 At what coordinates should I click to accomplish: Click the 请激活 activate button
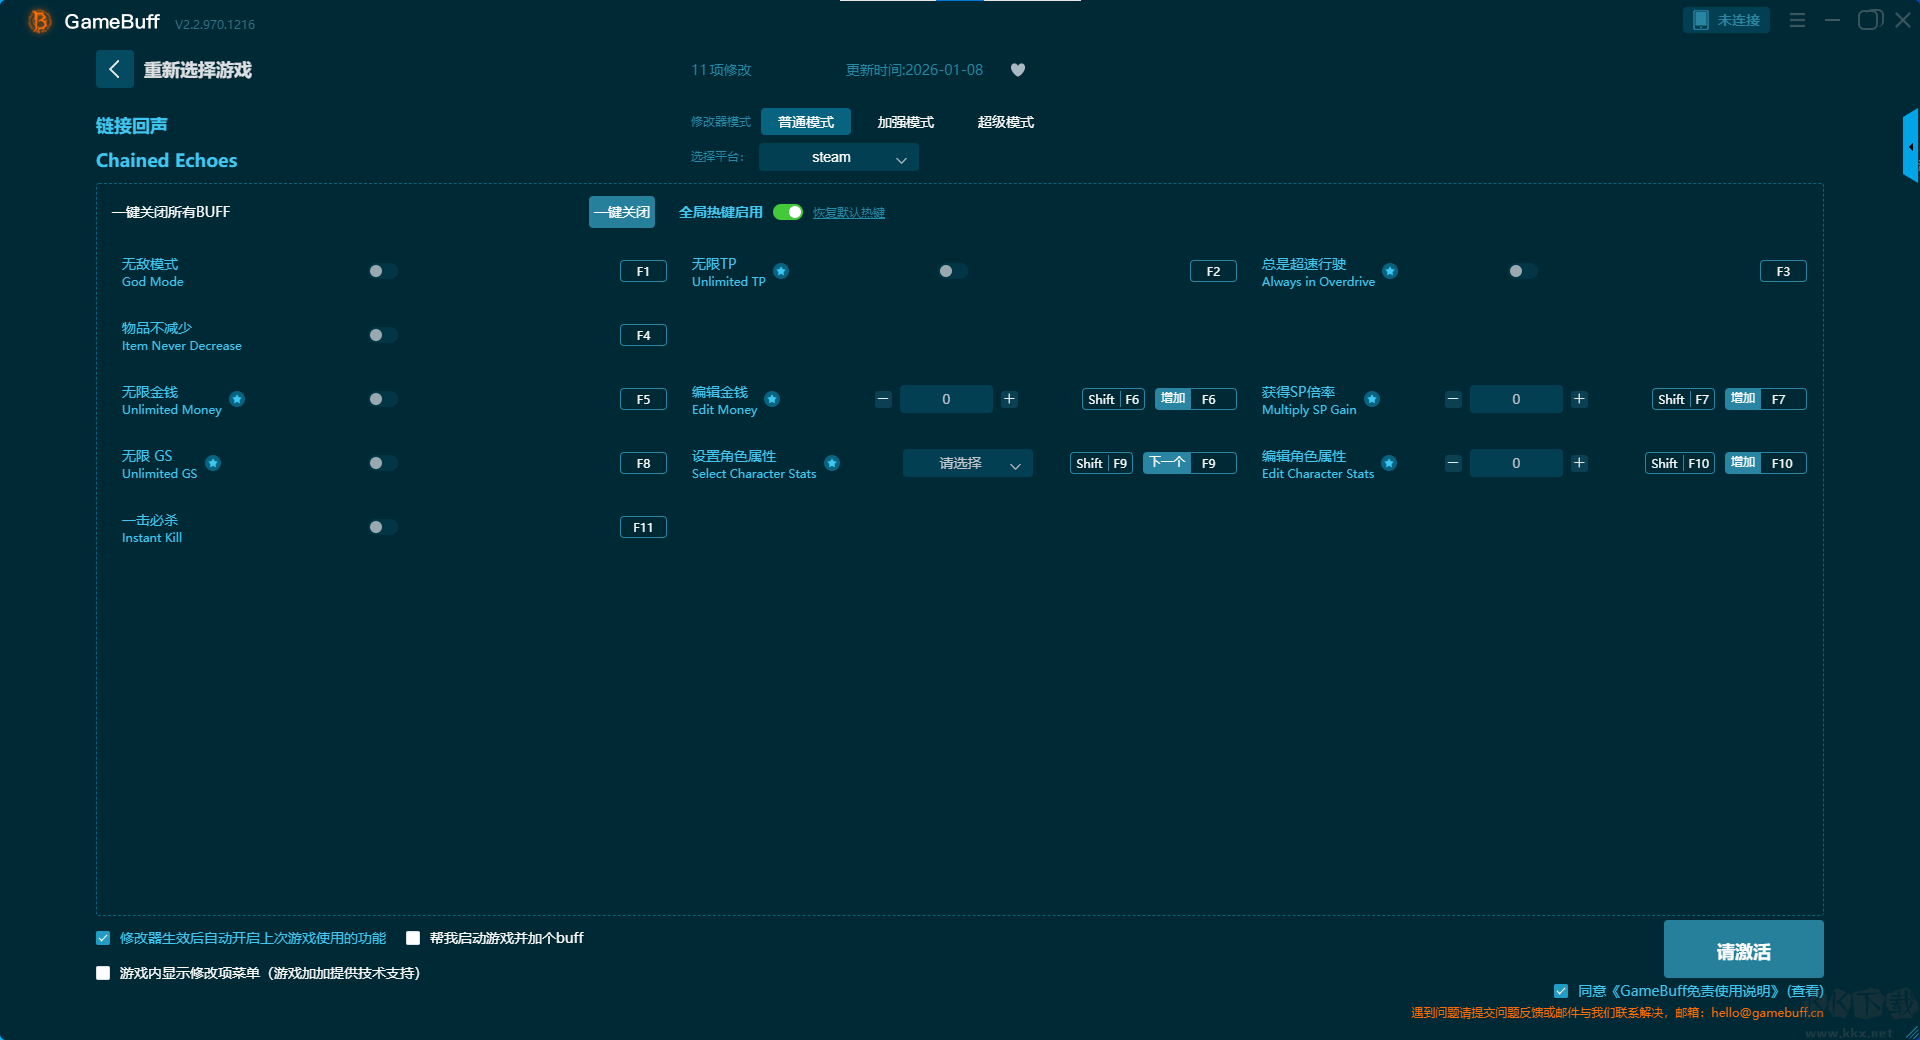click(x=1743, y=950)
